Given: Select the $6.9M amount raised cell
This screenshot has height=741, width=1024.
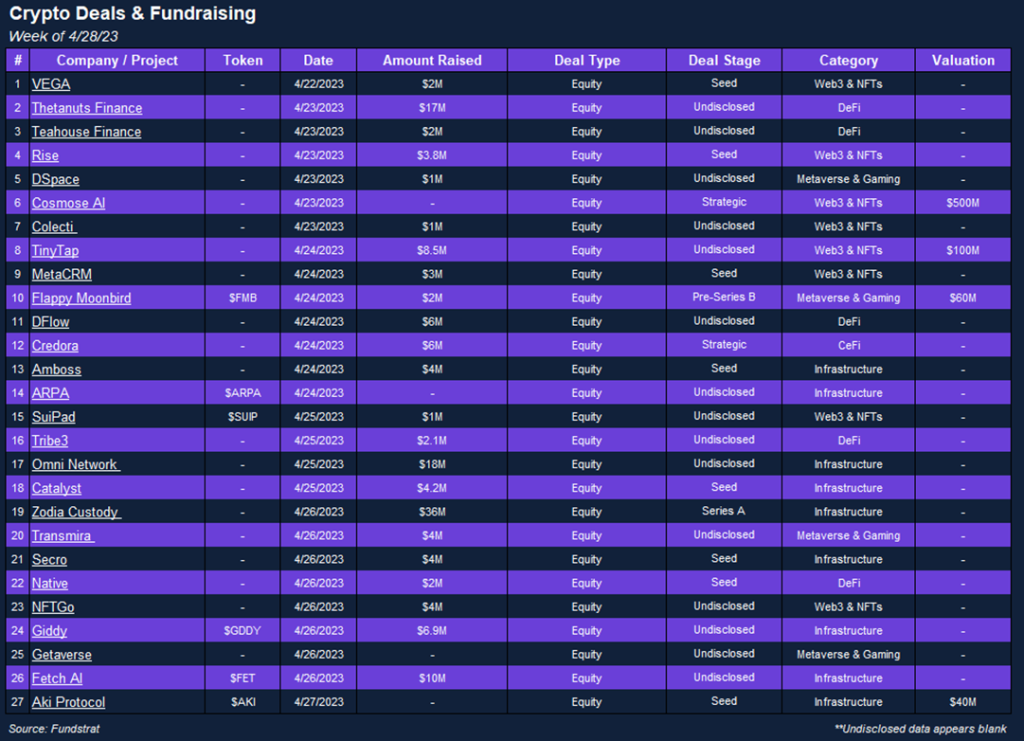Looking at the screenshot, I should tap(432, 631).
